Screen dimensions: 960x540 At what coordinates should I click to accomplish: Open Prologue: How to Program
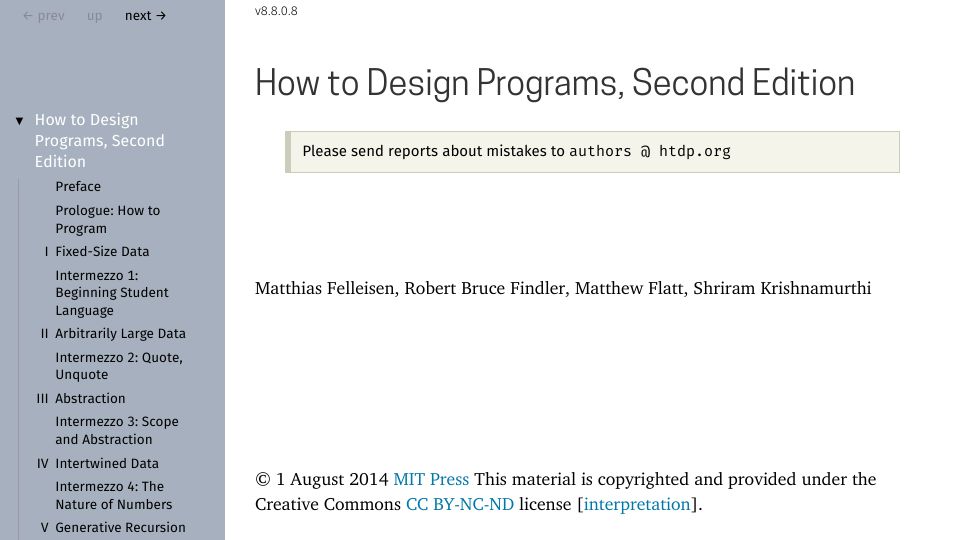pos(108,219)
